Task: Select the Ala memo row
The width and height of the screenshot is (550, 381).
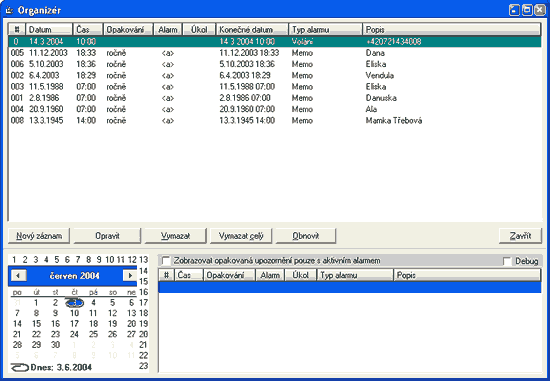Action: (x=275, y=109)
